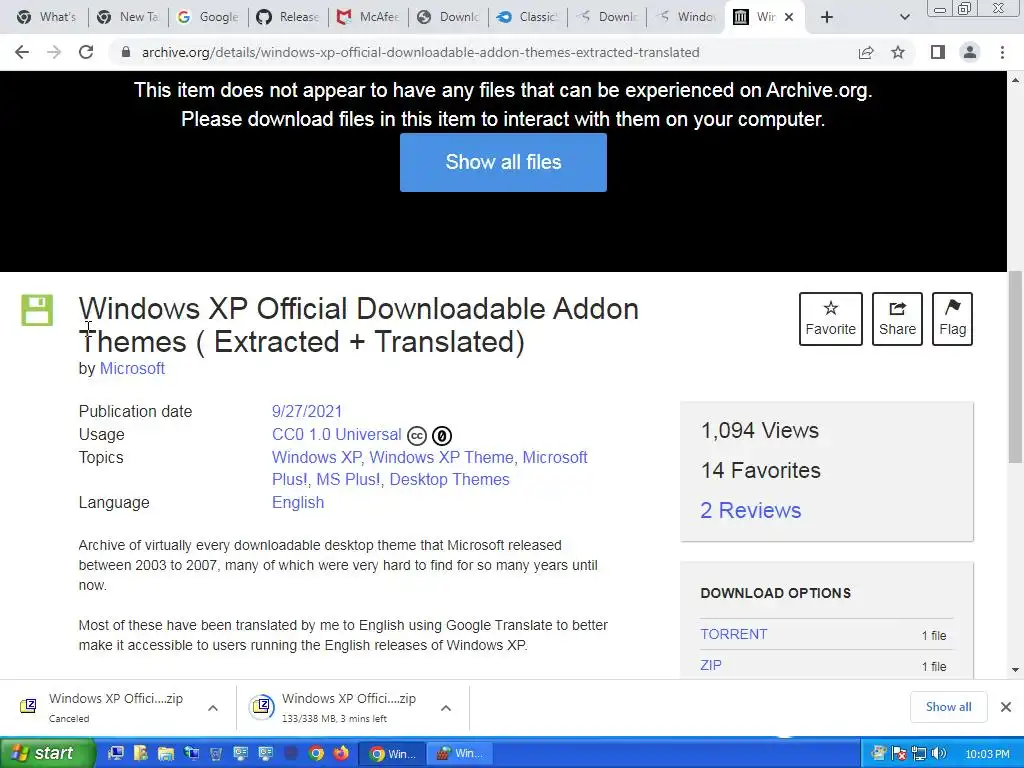Expand options for the in-progress zip download

(x=446, y=707)
